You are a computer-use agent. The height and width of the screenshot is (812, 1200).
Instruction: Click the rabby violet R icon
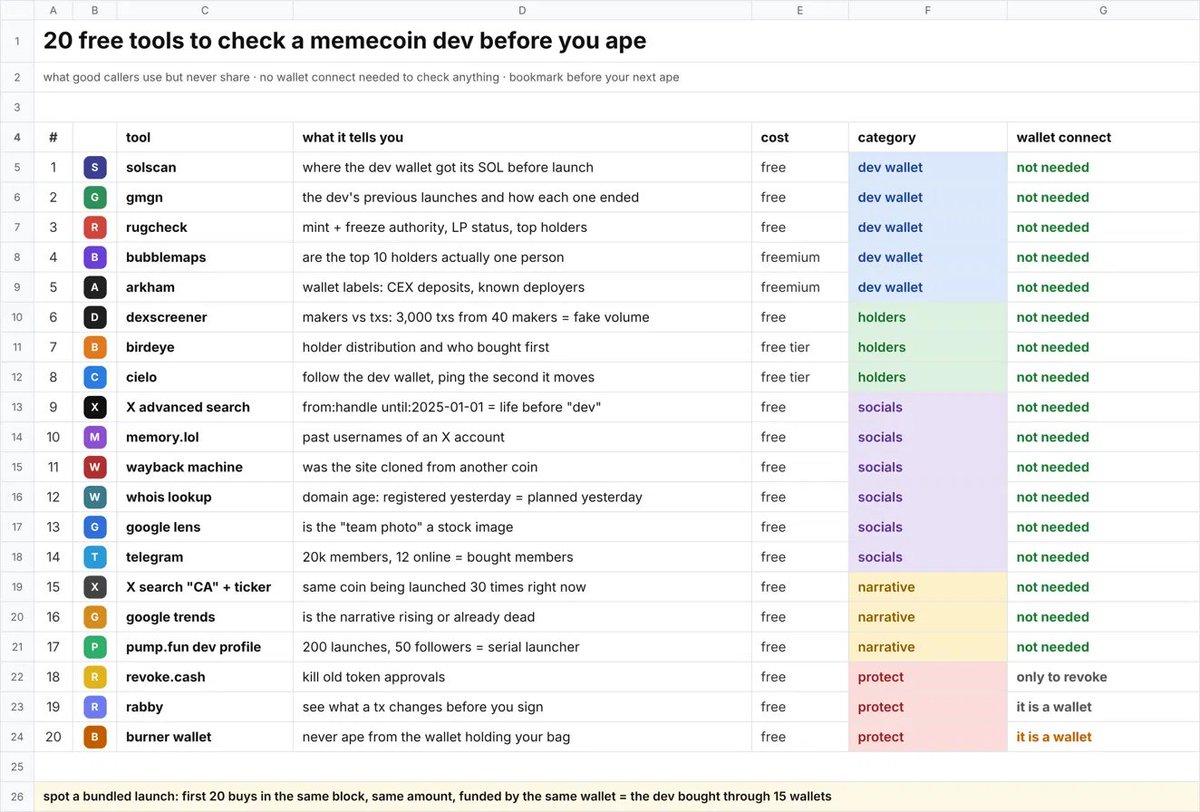[x=95, y=707]
